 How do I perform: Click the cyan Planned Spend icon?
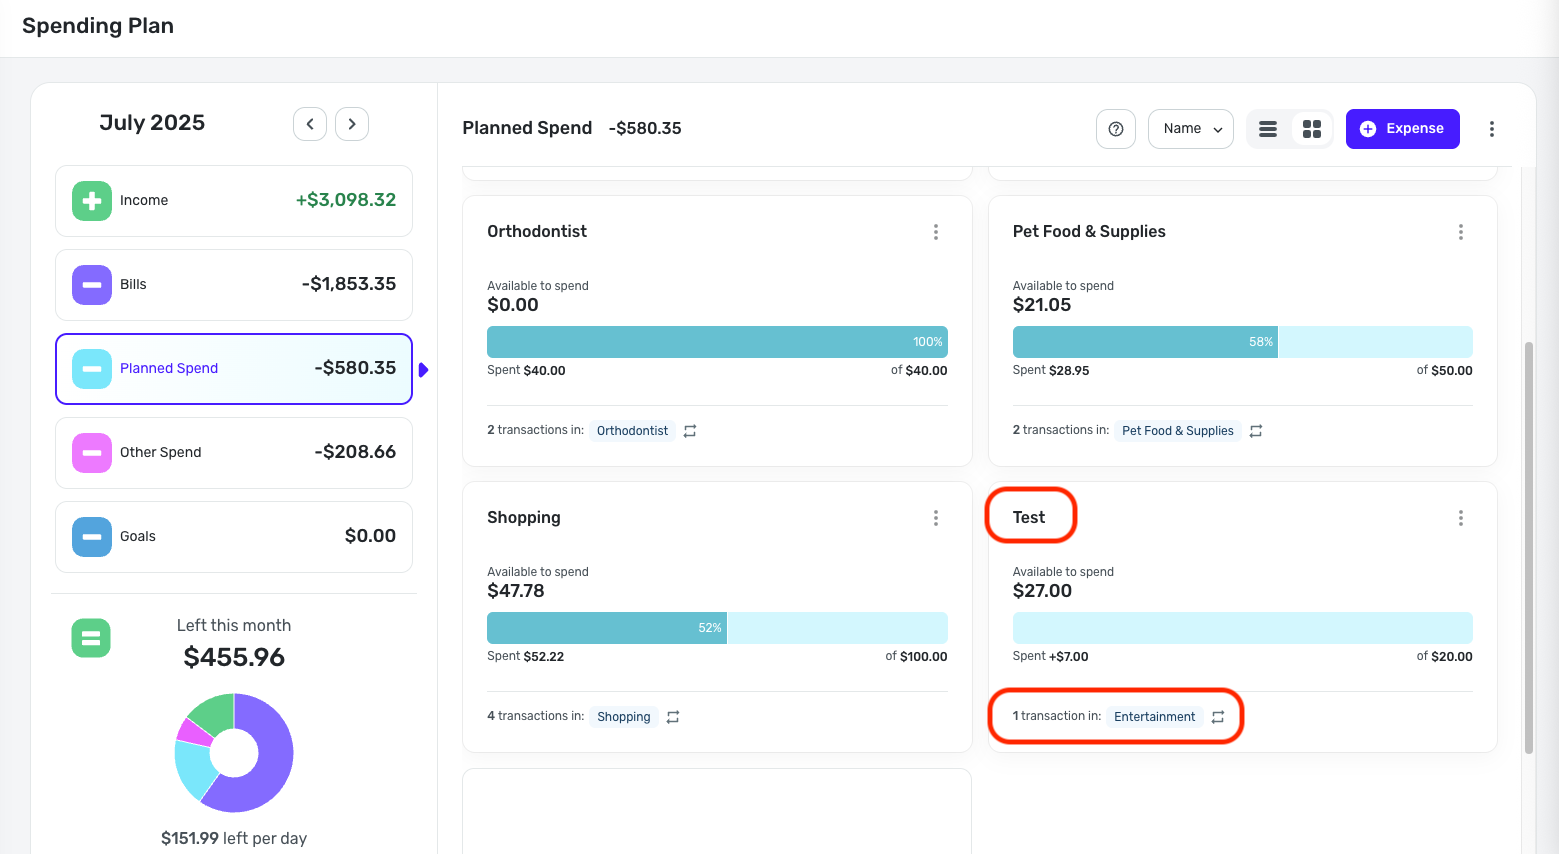click(x=92, y=369)
